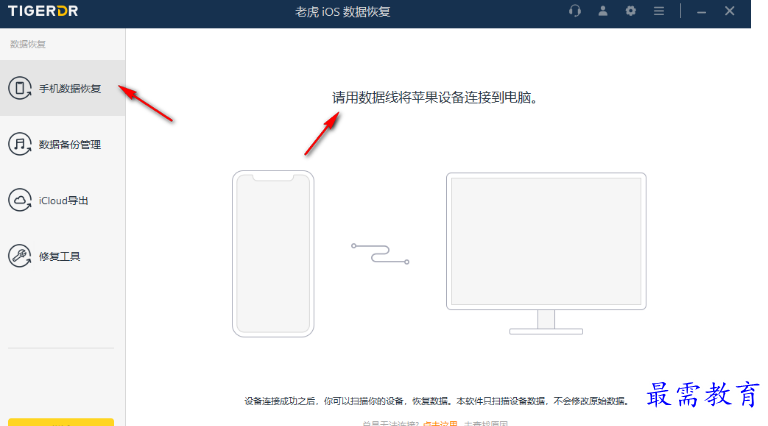The height and width of the screenshot is (426, 768).
Task: Open the 修复工具 sidebar label
Action: tap(59, 257)
